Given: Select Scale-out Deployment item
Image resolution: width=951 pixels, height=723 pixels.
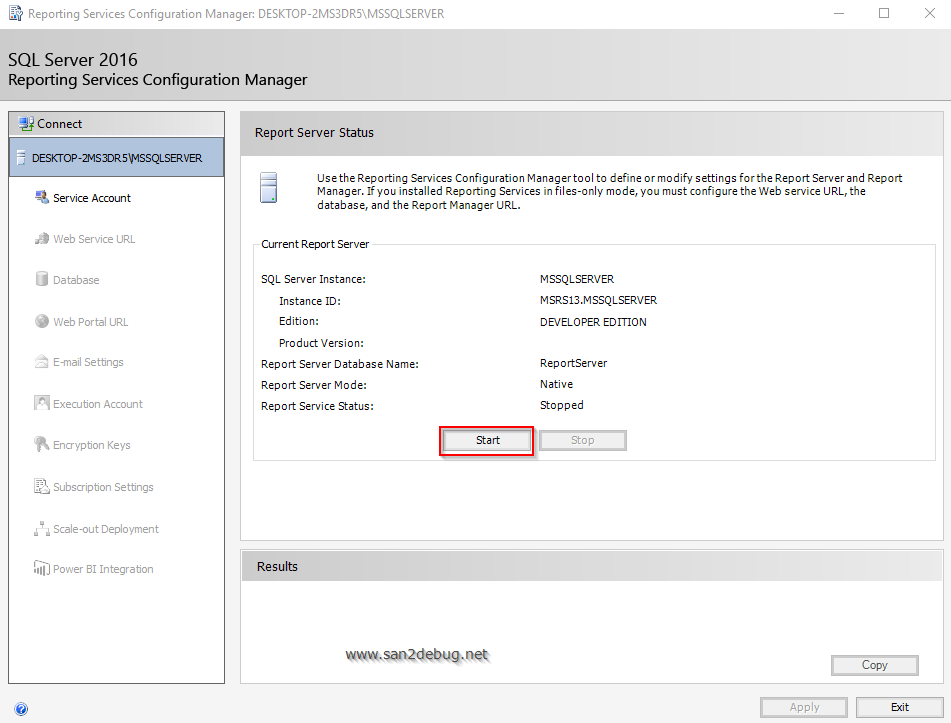Looking at the screenshot, I should (106, 529).
